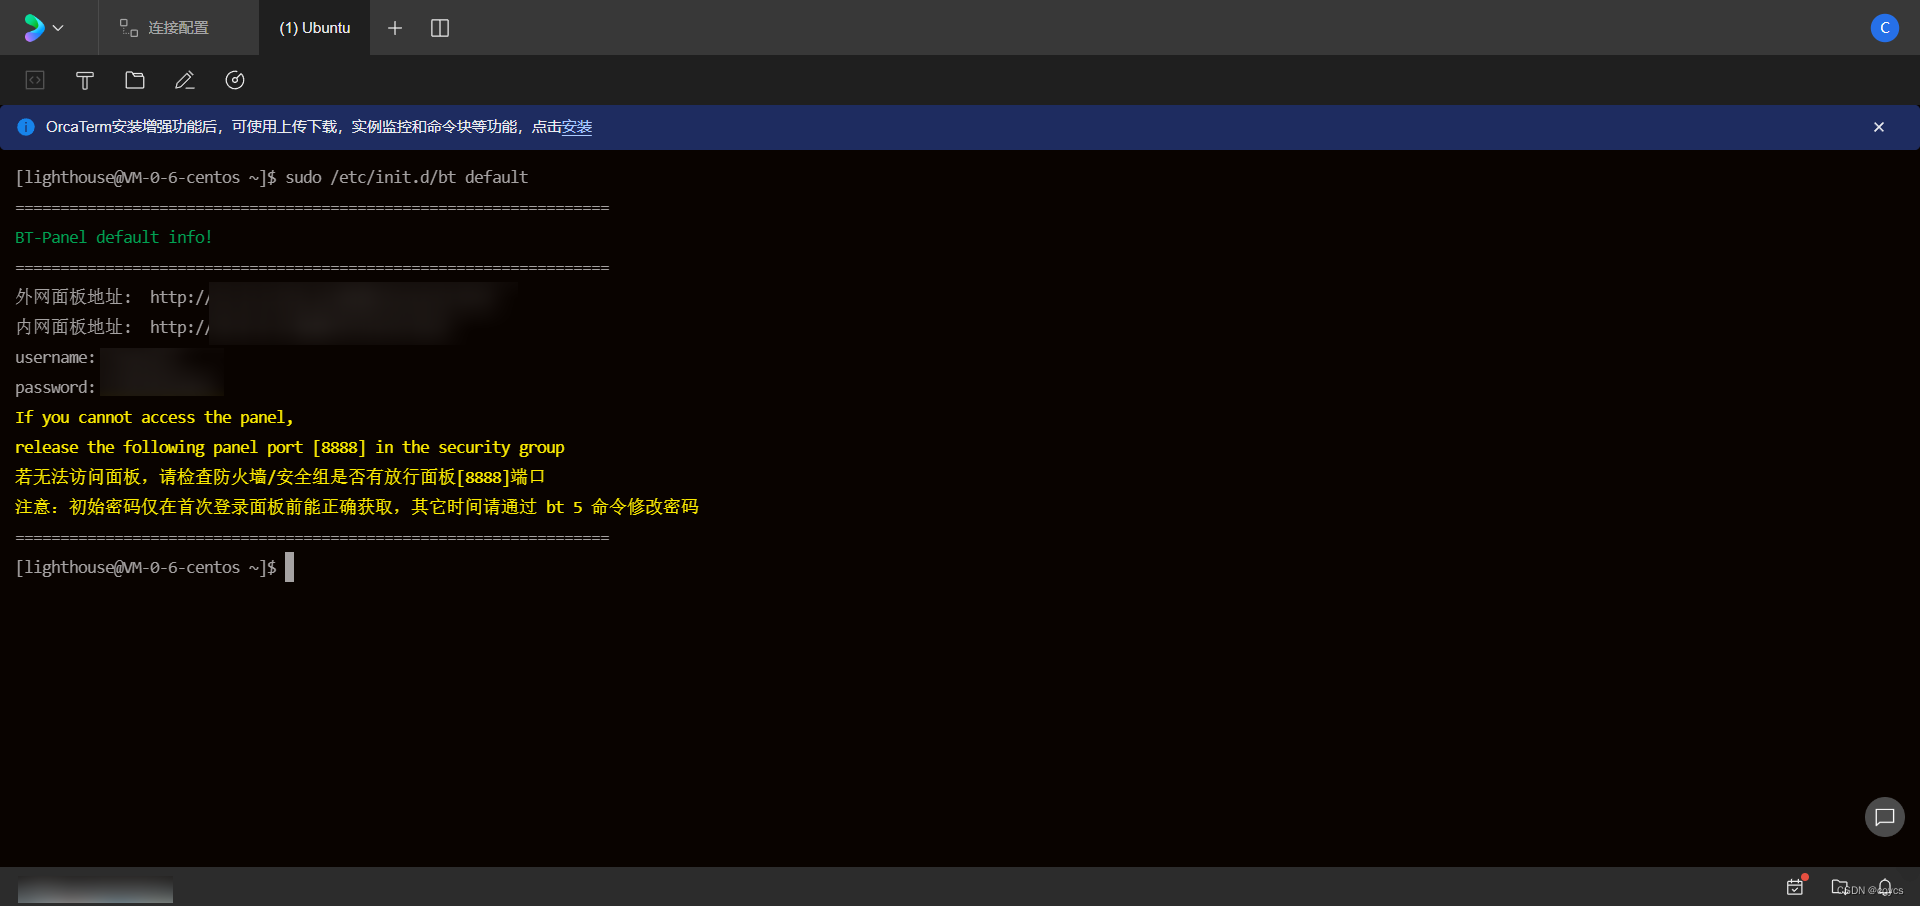Focus the terminal prompt cursor at bottom
Screen dimensions: 1920x906
pos(289,567)
